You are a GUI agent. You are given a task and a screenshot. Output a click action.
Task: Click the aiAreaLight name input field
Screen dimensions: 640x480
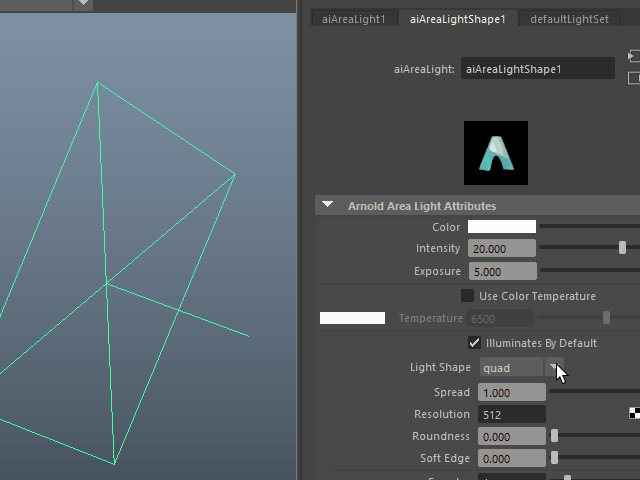(537, 69)
